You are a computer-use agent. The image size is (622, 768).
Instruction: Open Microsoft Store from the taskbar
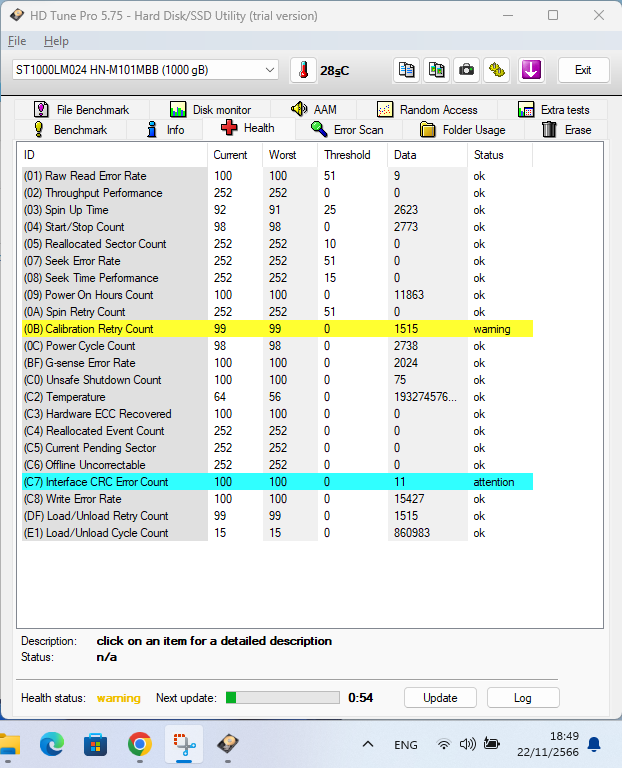(x=96, y=744)
